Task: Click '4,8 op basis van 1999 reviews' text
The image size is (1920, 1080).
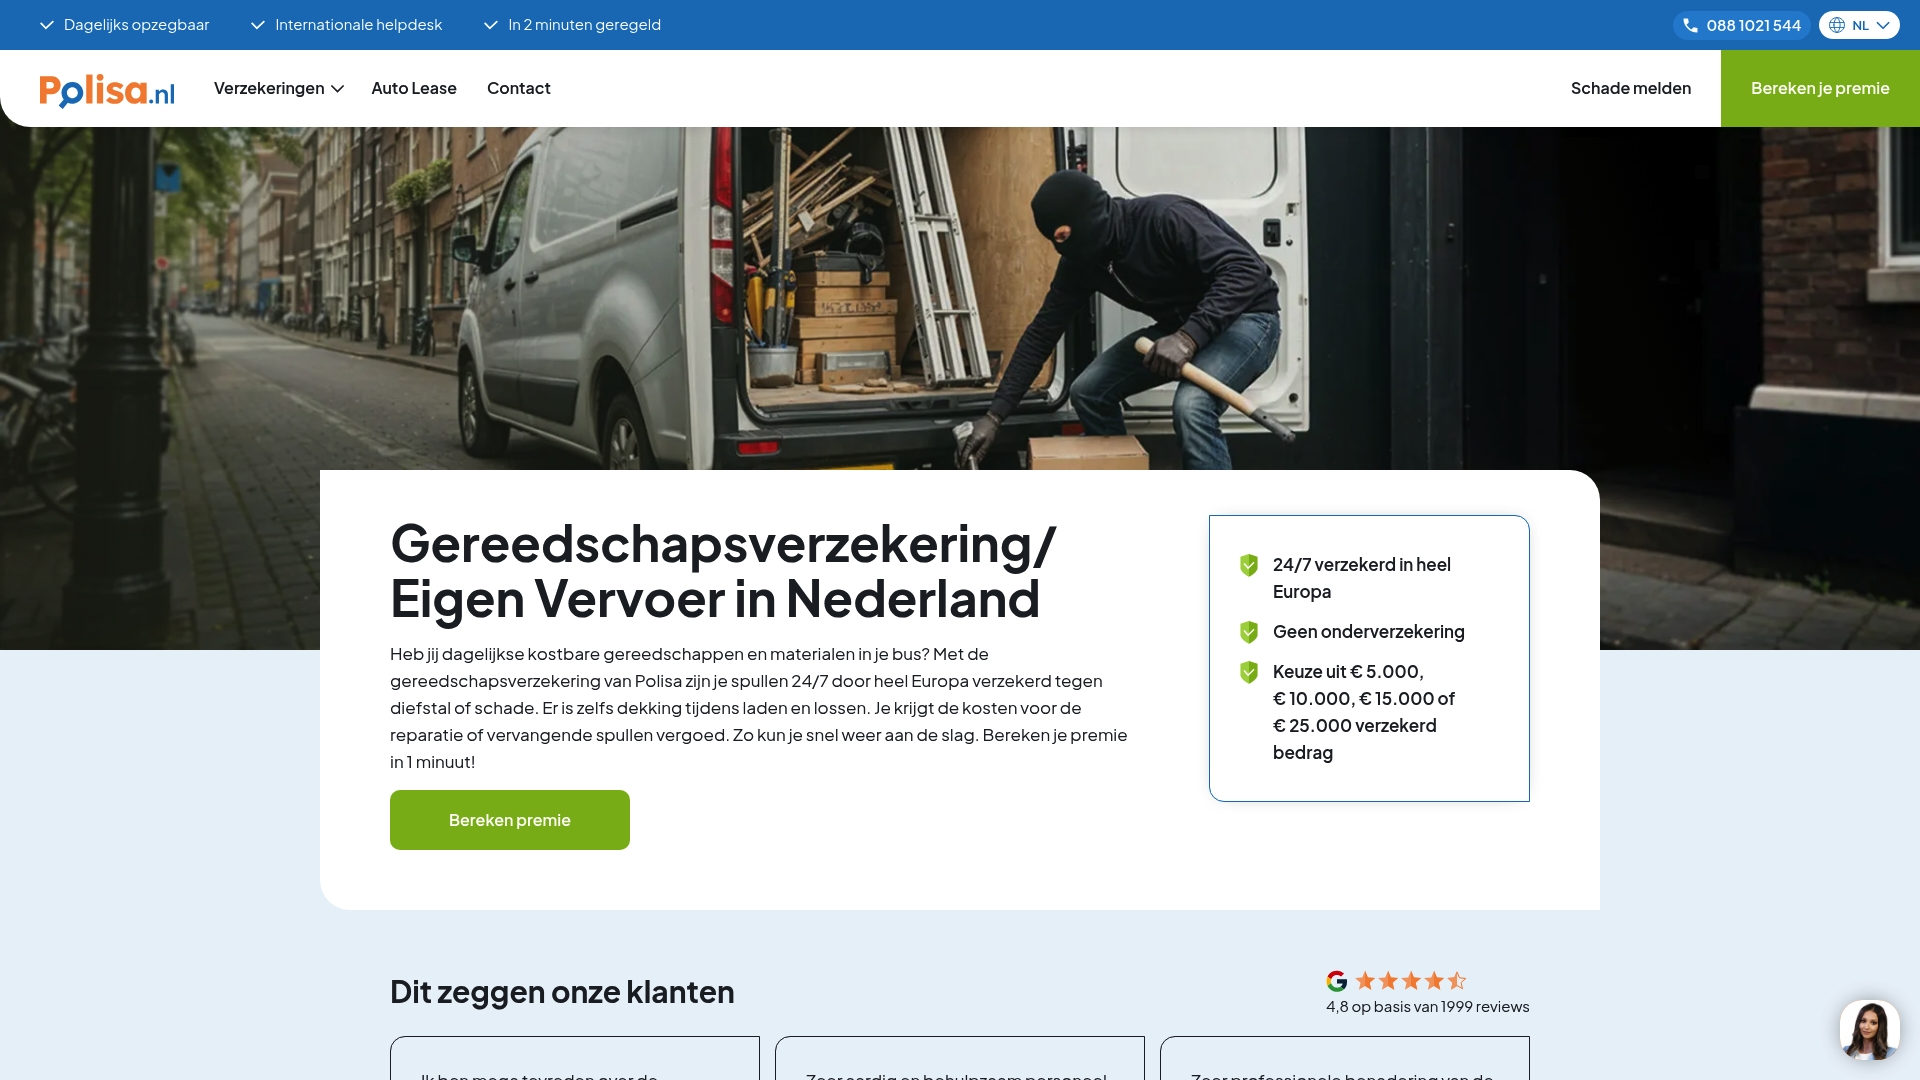Action: (x=1428, y=1007)
